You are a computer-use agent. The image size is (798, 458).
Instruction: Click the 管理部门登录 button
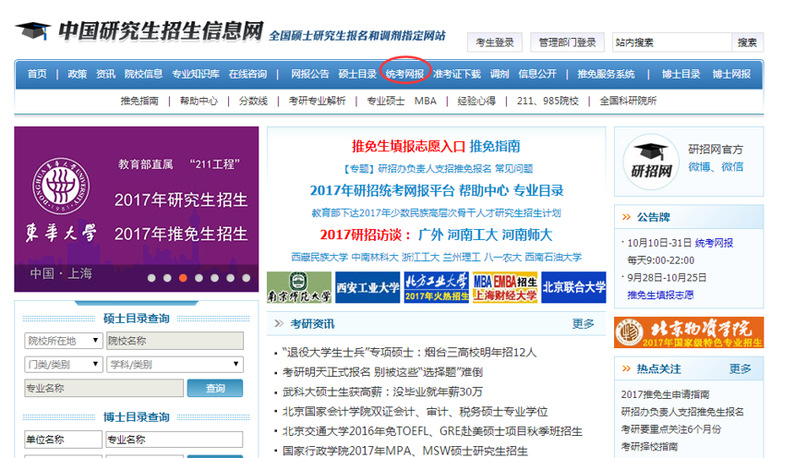[x=567, y=43]
